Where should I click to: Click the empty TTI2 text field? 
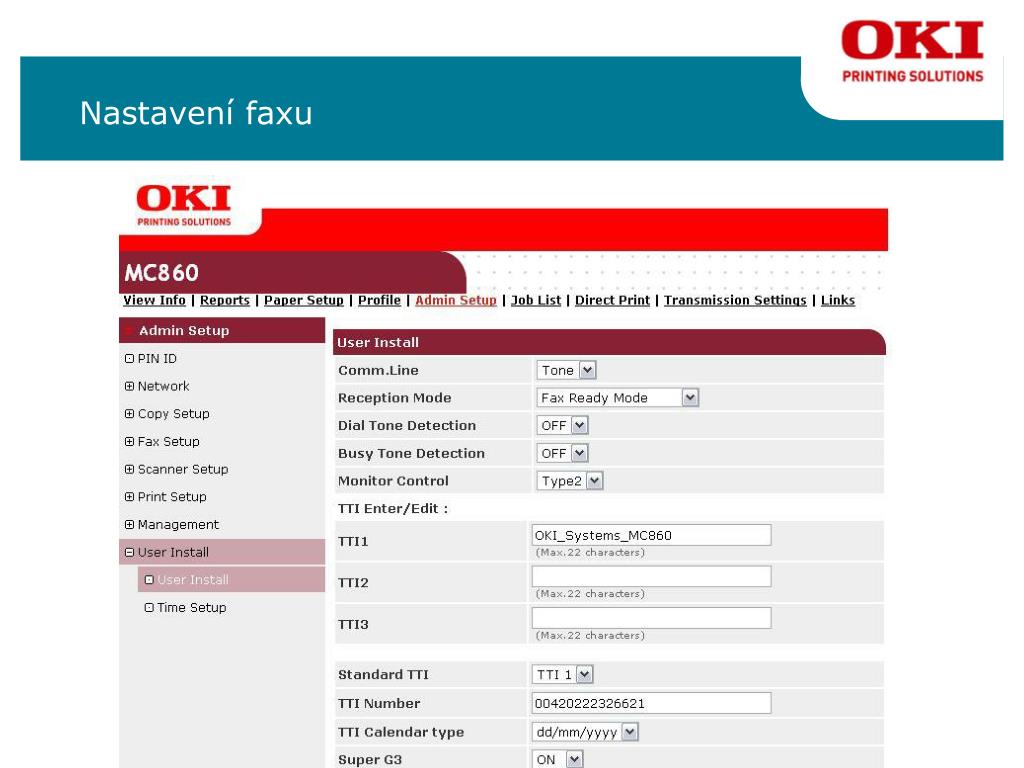coord(651,577)
